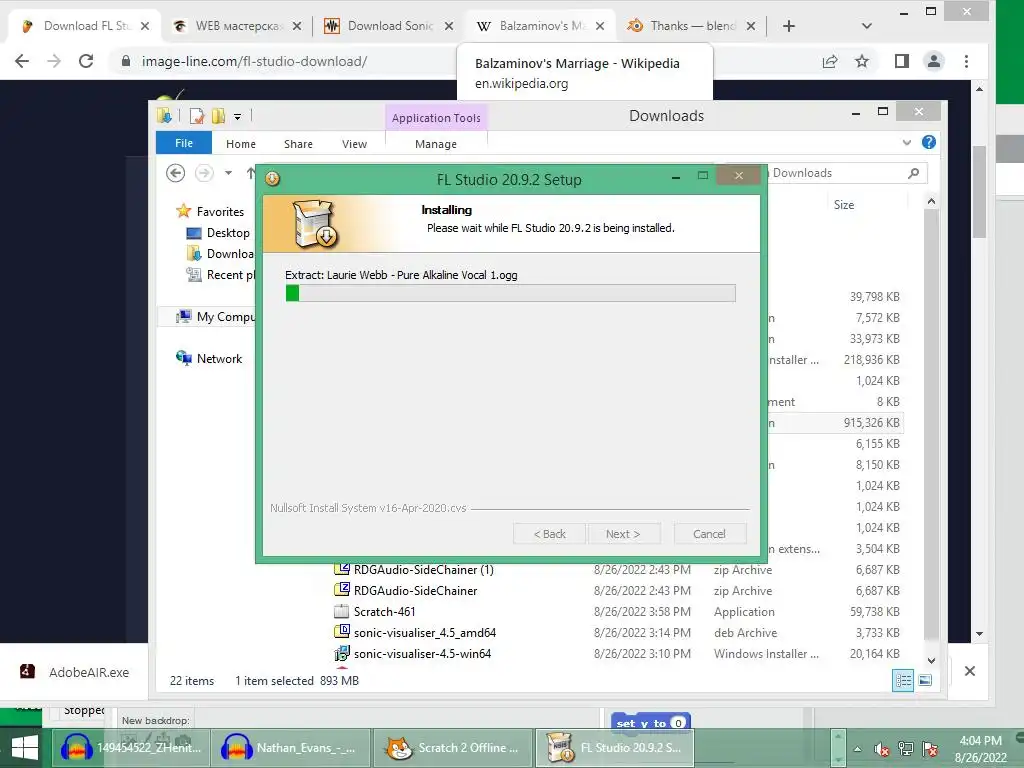Click the Size column header
Viewport: 1024px width, 768px height.
coord(844,204)
